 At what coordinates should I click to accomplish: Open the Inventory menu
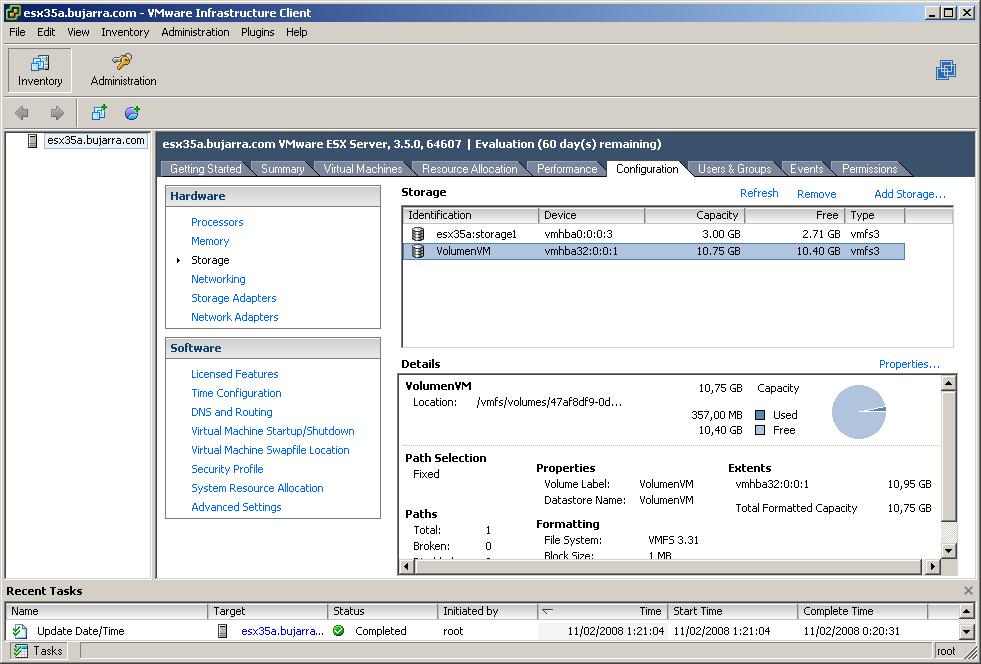click(125, 32)
